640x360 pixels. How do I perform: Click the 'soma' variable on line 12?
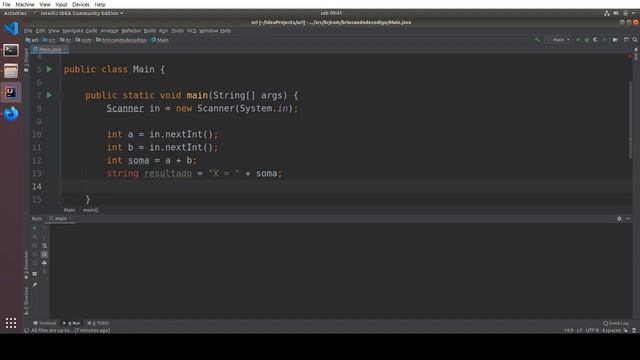(139, 160)
